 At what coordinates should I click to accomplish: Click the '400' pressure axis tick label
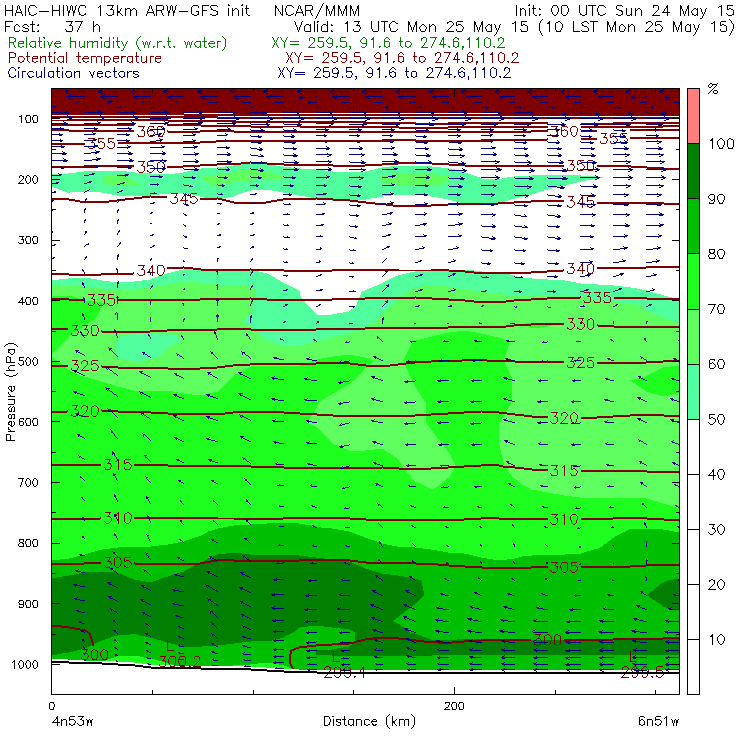(x=28, y=301)
